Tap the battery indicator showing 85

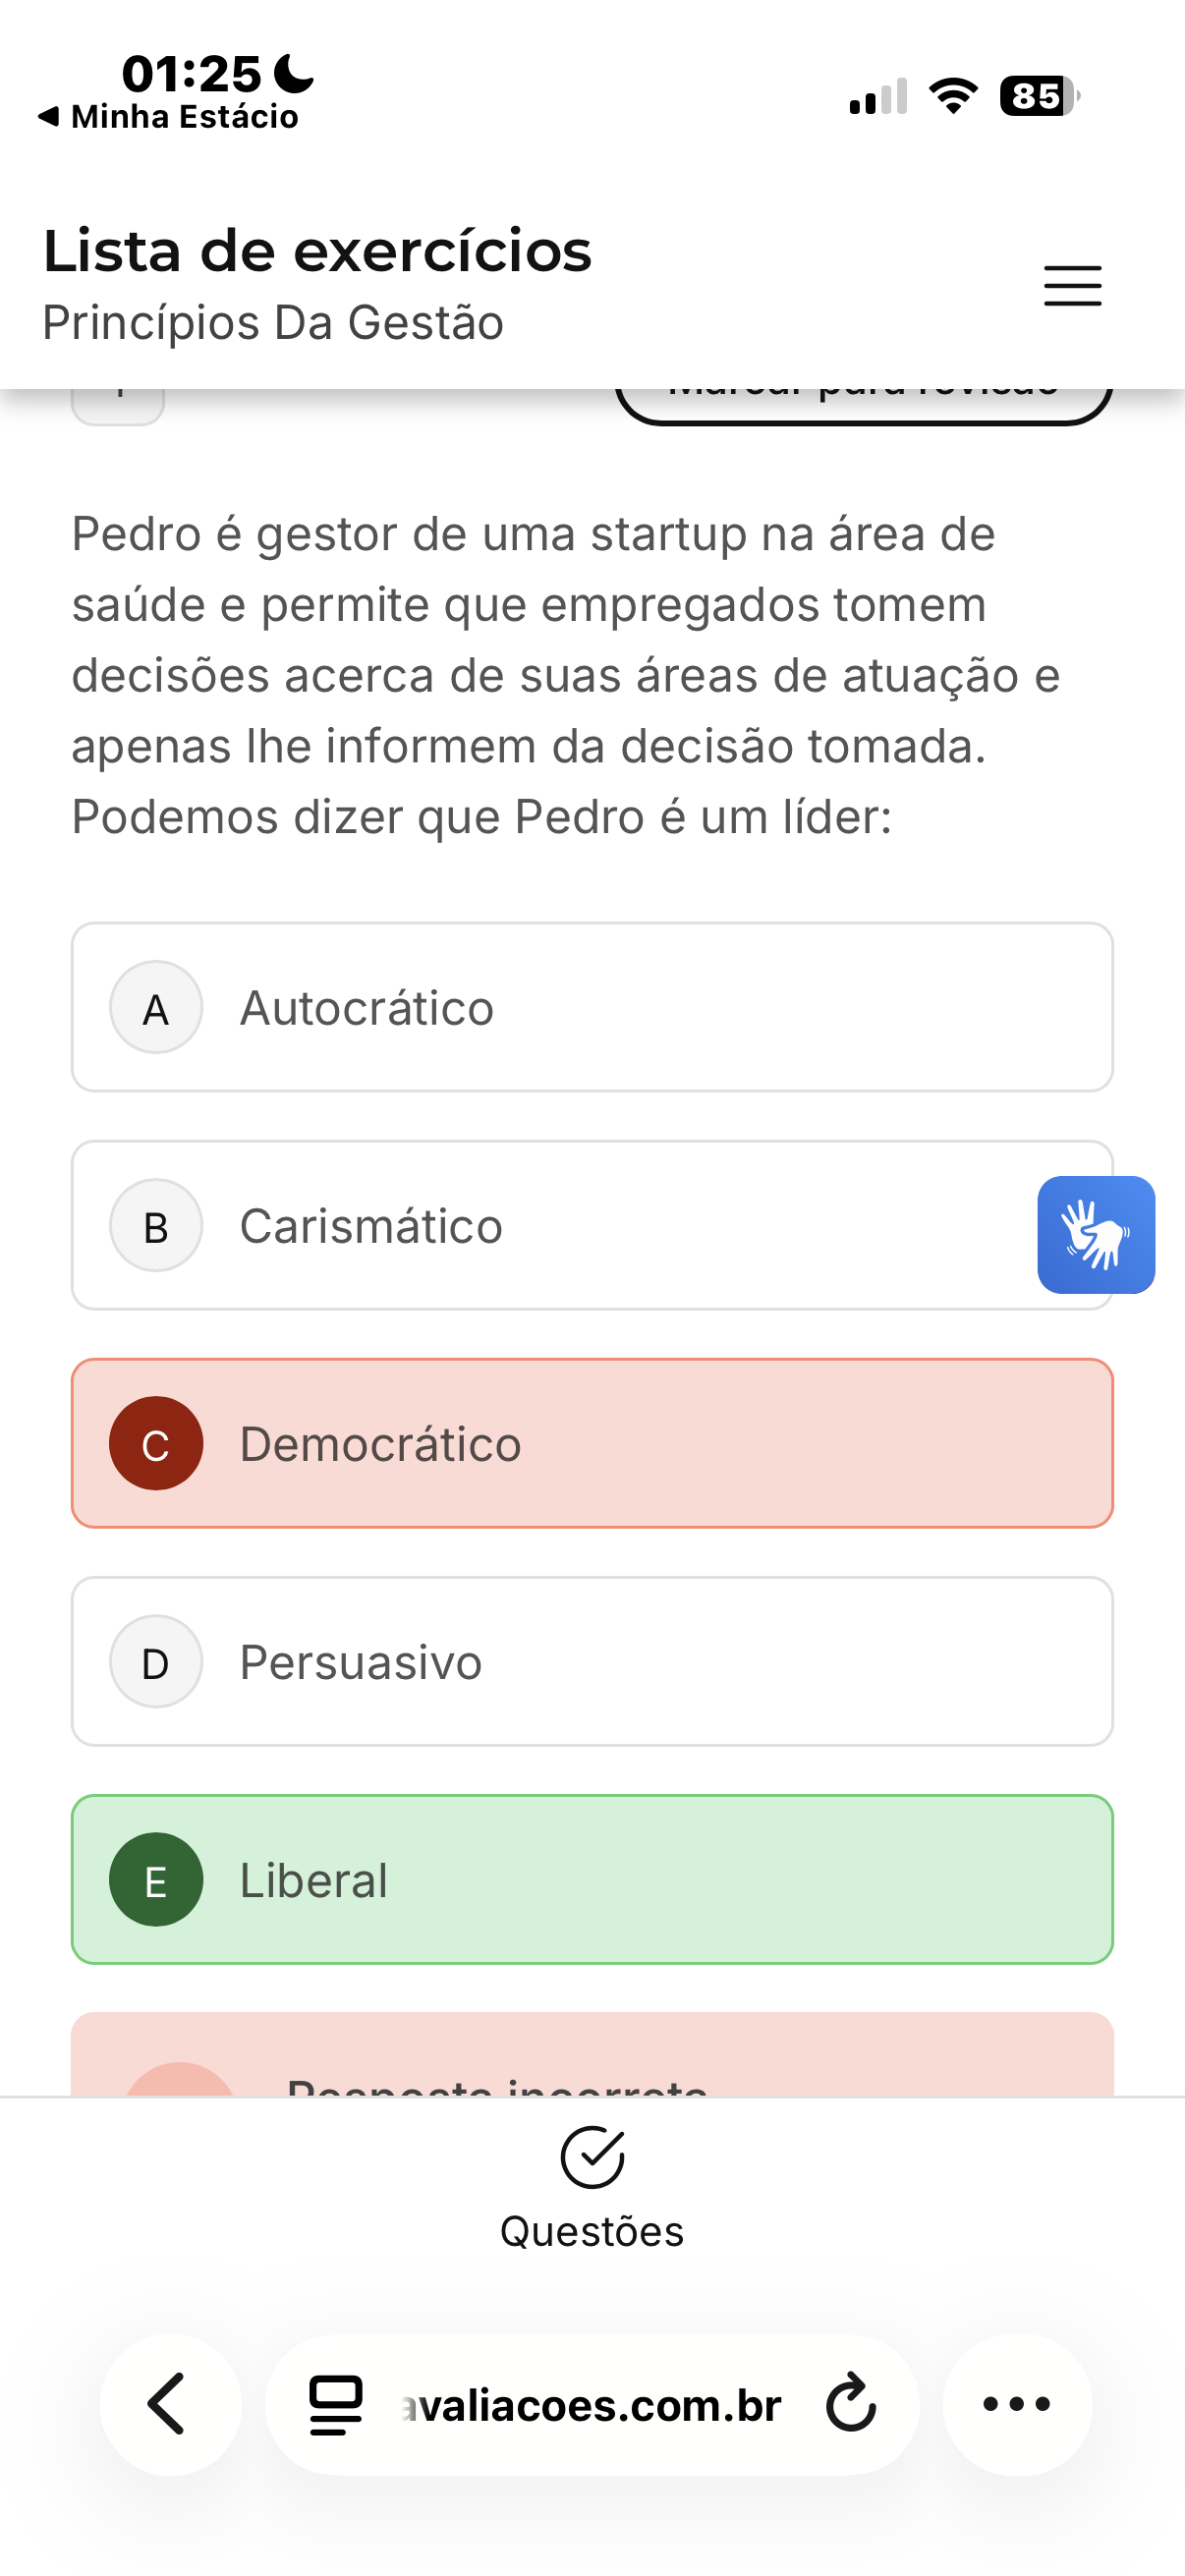click(x=1039, y=96)
